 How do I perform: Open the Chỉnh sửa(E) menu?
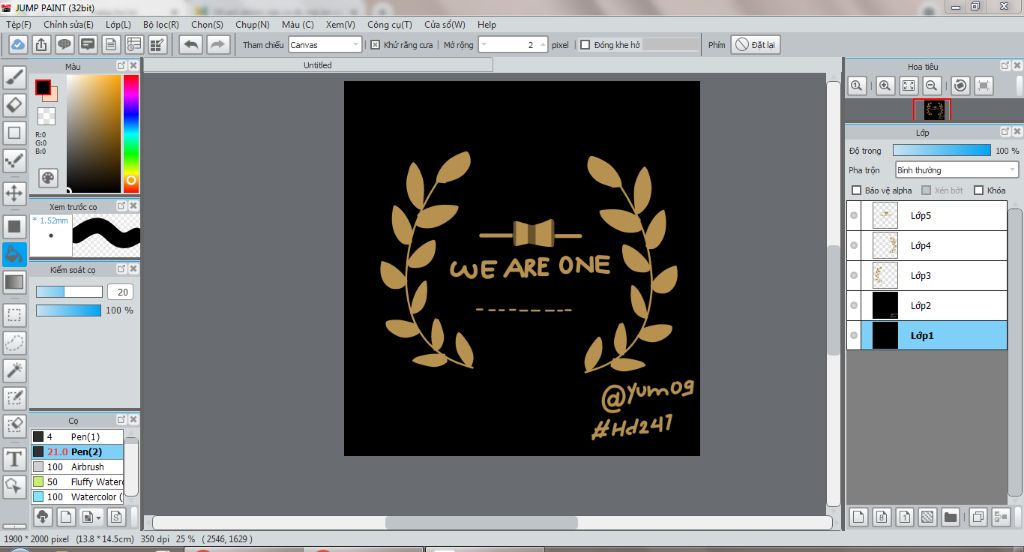pyautogui.click(x=69, y=24)
